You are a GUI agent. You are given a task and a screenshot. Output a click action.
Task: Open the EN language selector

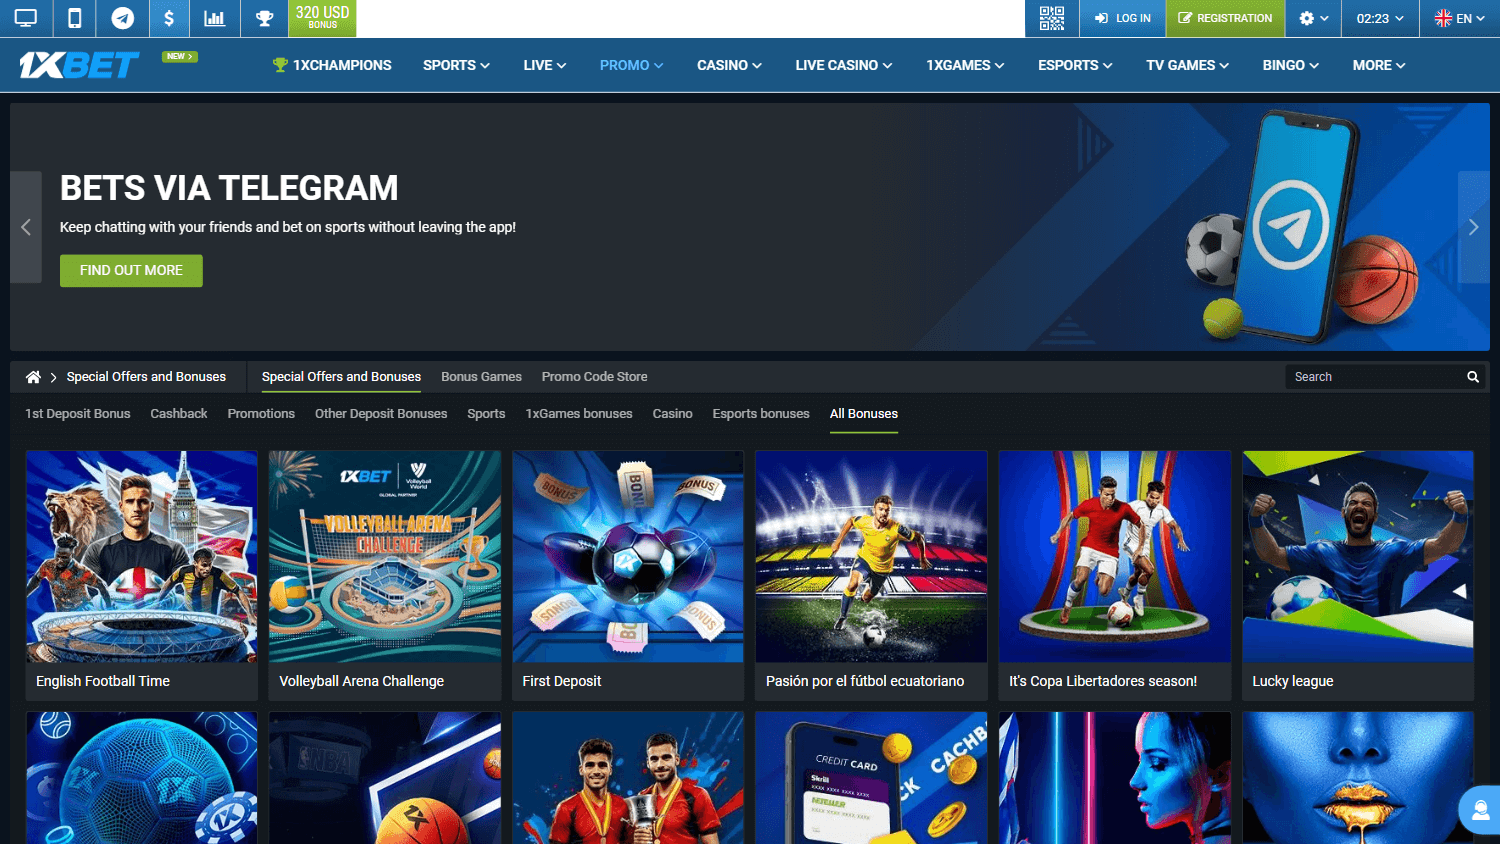coord(1460,18)
